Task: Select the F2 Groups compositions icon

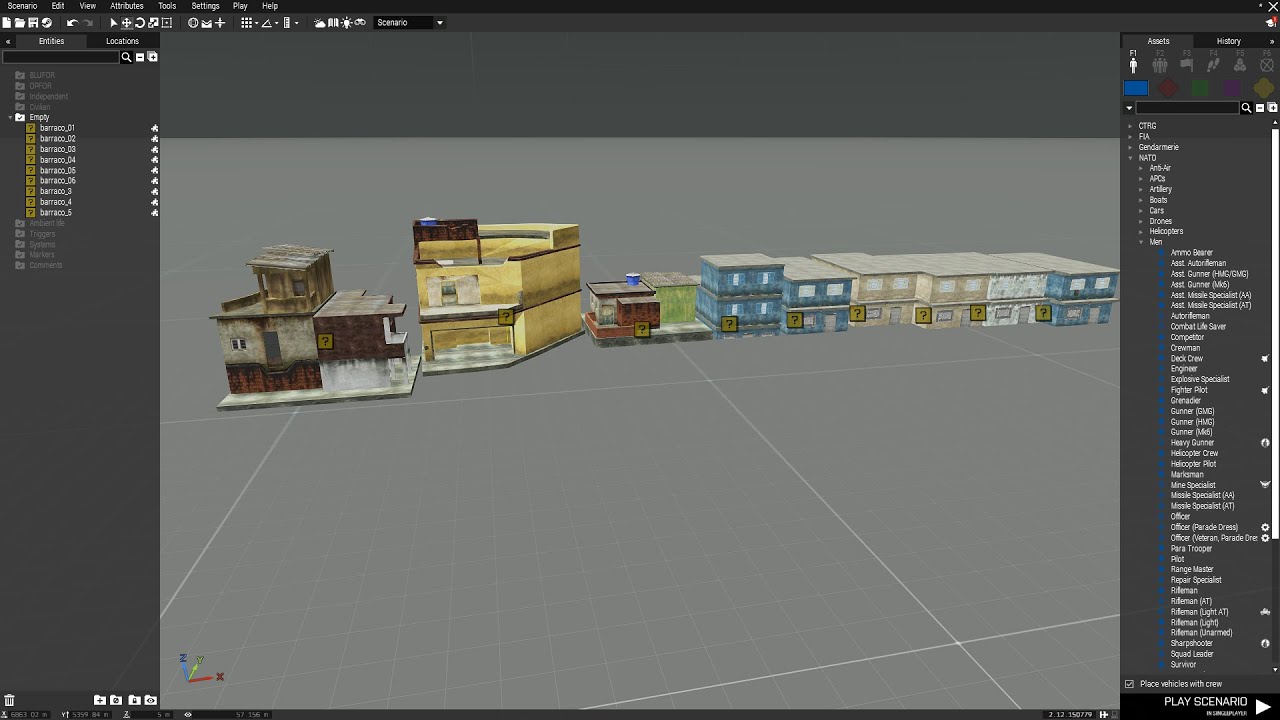Action: 1160,64
